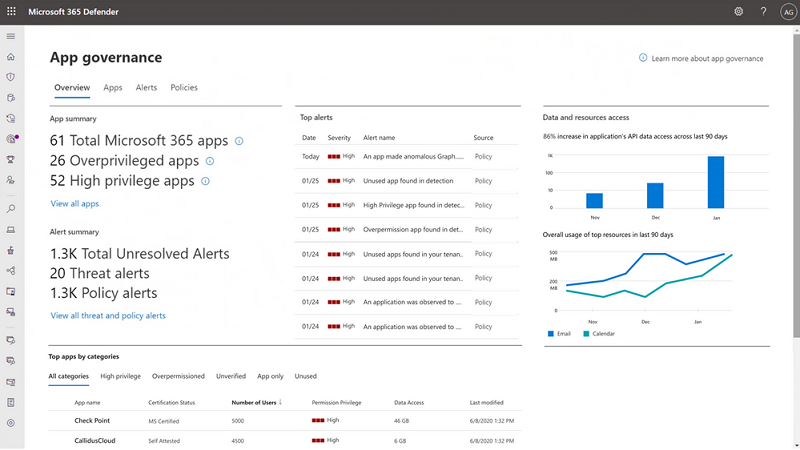
Task: Sort by Number of Users column
Action: pos(257,403)
